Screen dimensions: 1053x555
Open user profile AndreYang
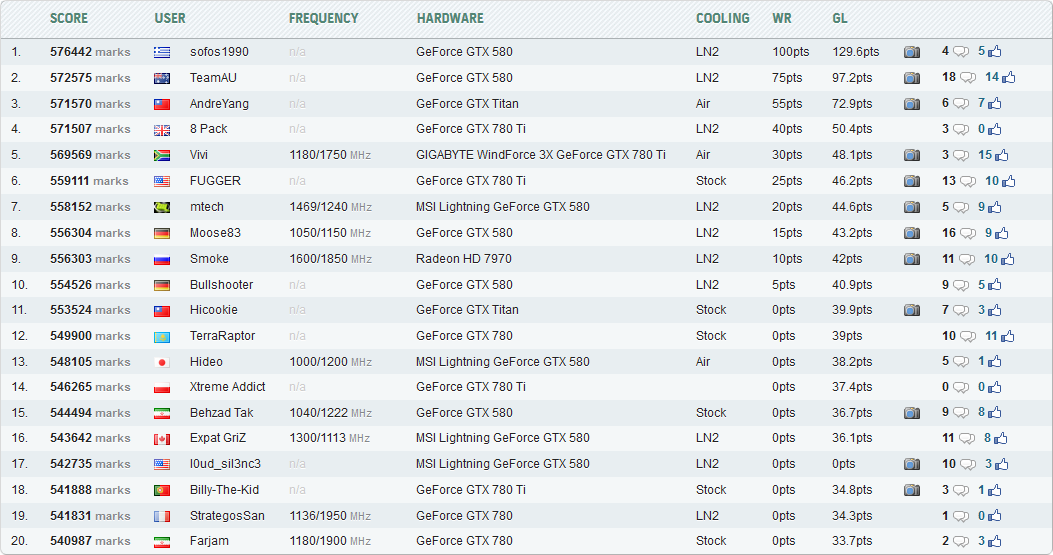(219, 103)
